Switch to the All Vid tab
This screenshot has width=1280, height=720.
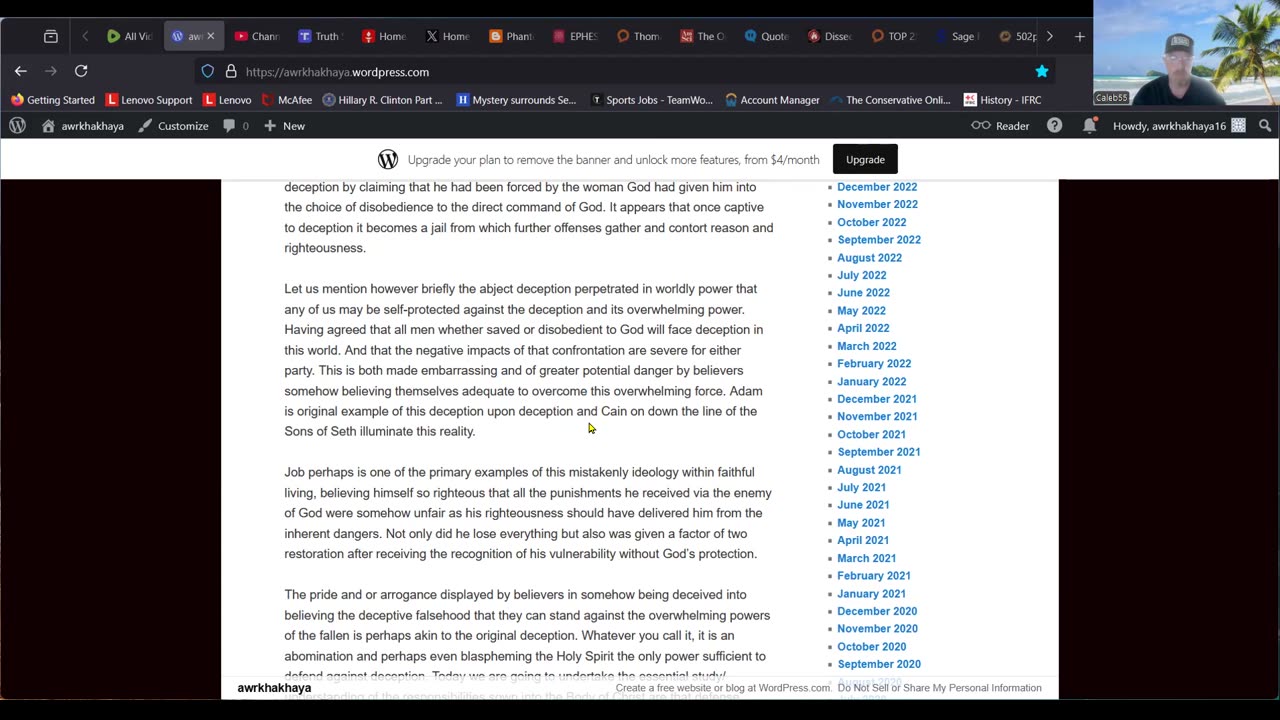[129, 36]
